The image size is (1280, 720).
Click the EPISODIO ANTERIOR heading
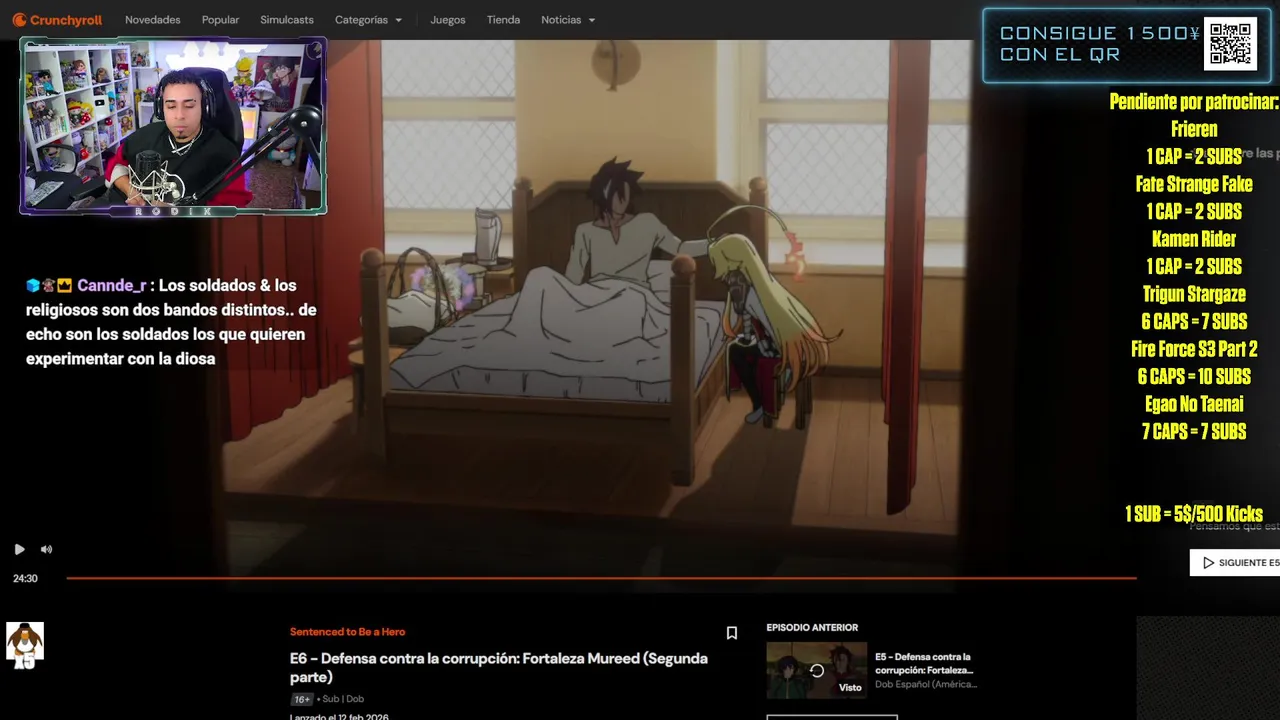tap(812, 628)
